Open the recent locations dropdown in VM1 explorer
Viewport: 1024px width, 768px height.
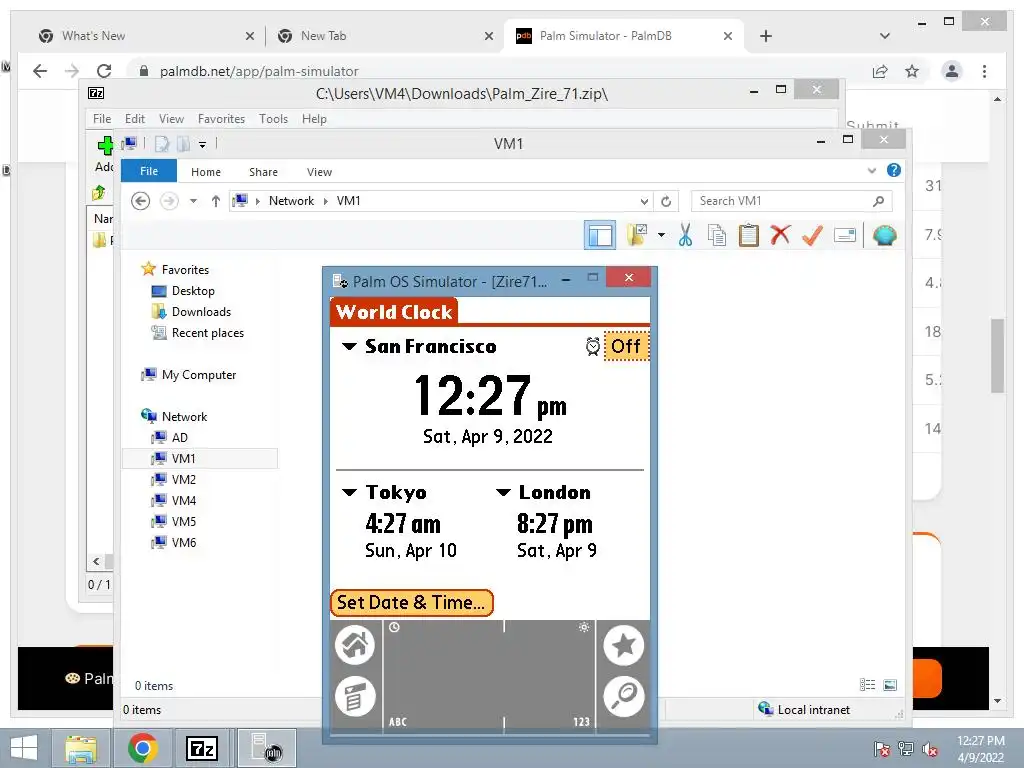point(193,201)
